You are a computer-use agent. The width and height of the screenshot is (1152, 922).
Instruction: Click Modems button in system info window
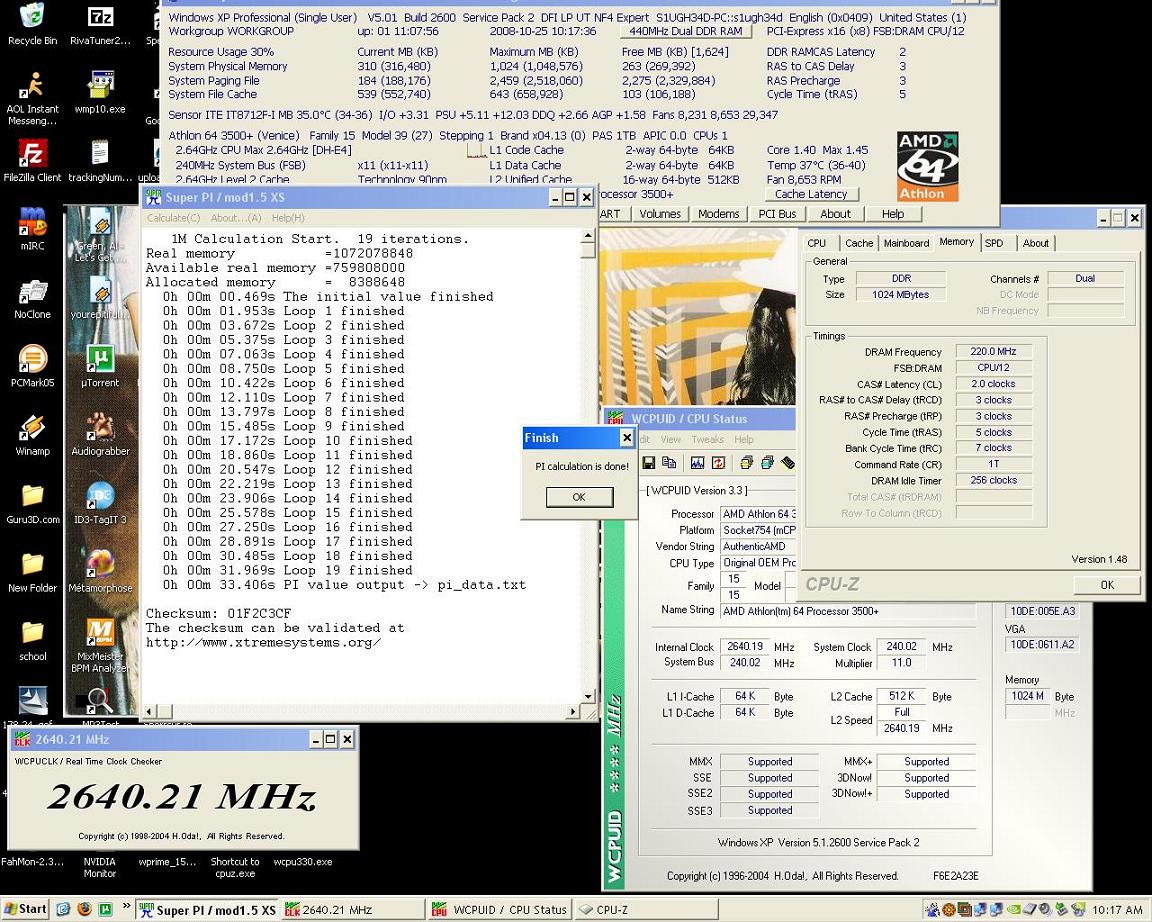[719, 214]
